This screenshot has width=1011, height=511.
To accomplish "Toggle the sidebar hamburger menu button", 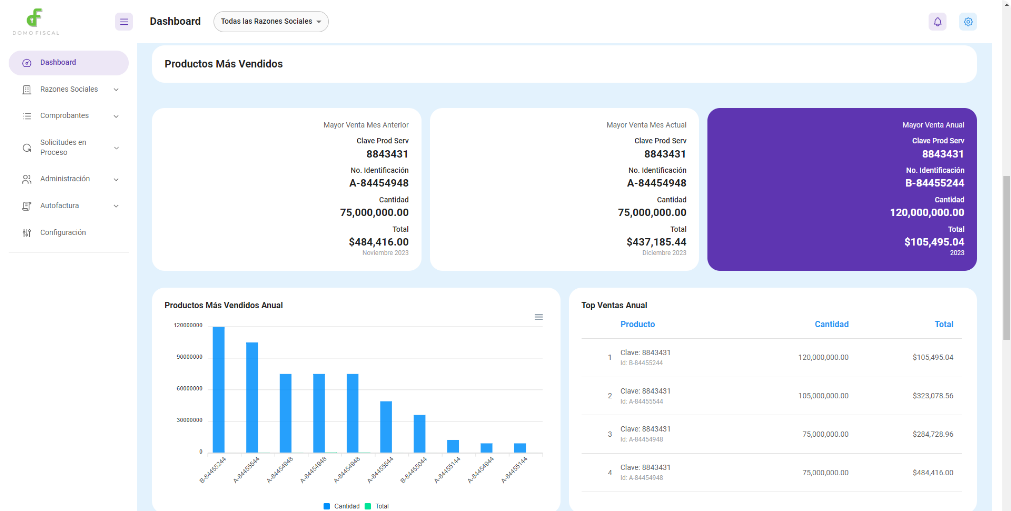I will coord(124,22).
